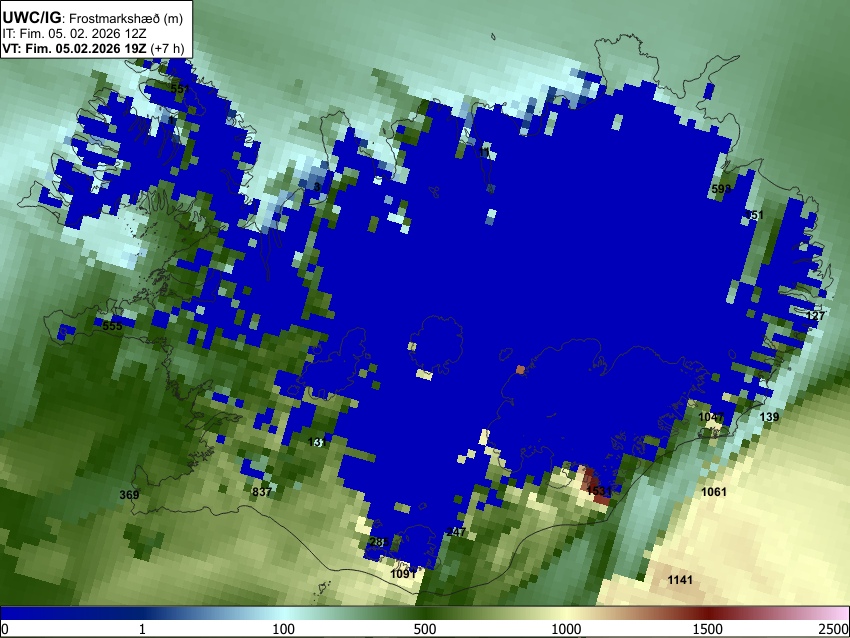Click the '500' tick label on the color scale

[425, 629]
